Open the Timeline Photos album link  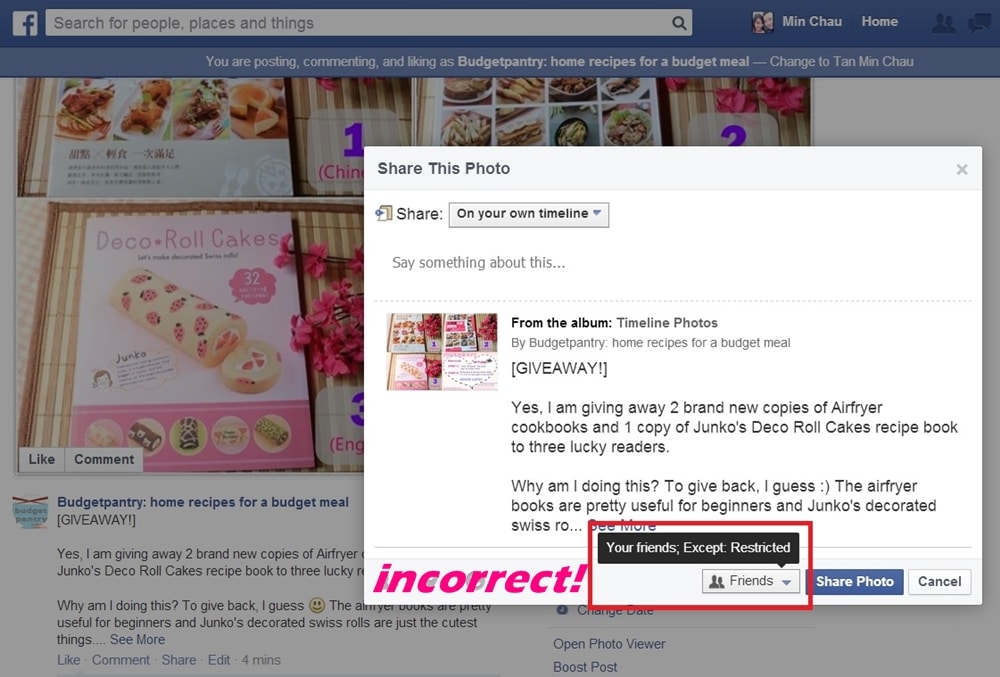click(667, 323)
